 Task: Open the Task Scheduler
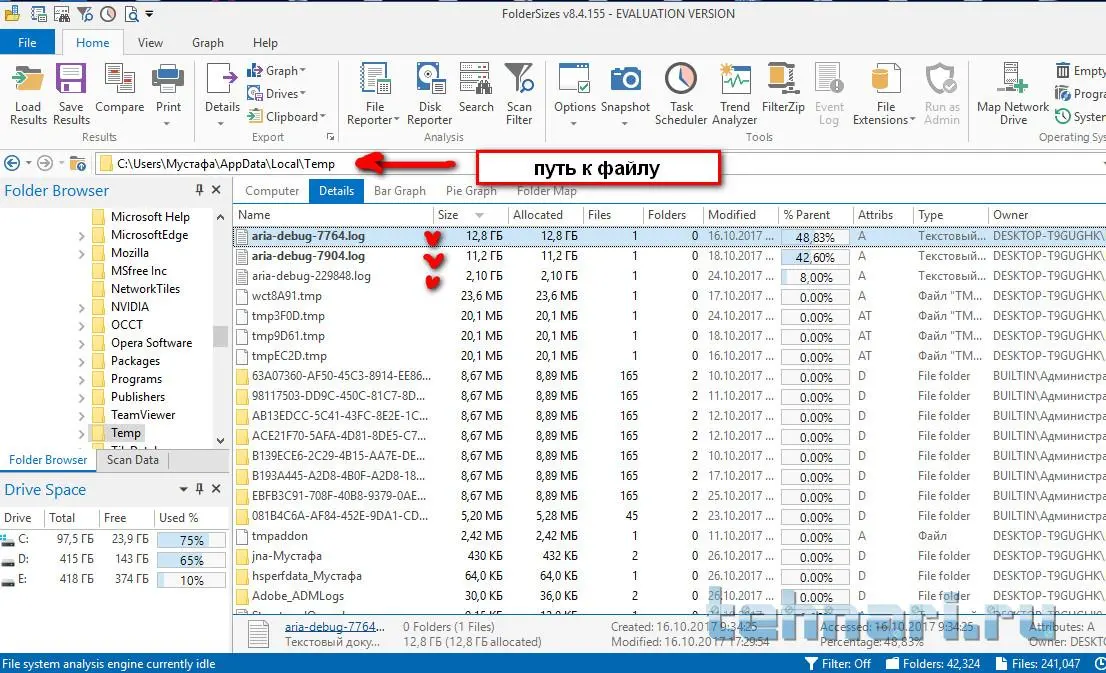click(681, 93)
